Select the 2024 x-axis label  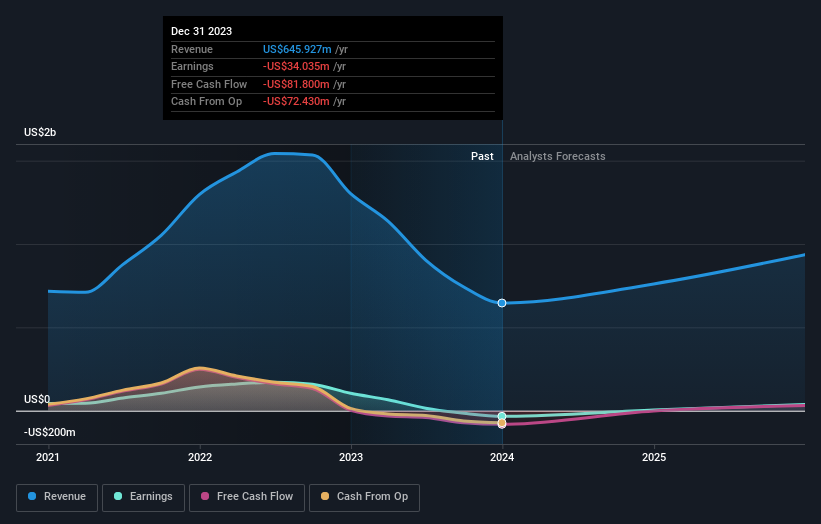tap(502, 458)
